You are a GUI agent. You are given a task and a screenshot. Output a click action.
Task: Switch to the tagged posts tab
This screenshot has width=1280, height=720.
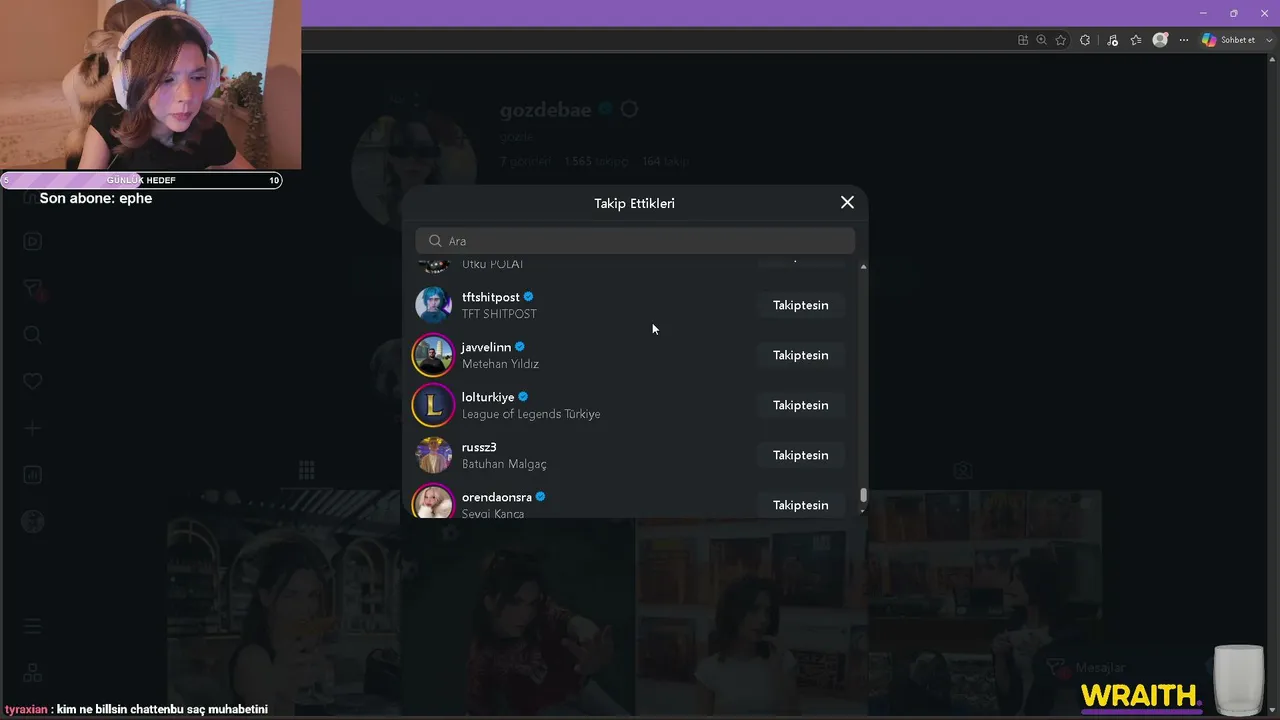click(962, 470)
